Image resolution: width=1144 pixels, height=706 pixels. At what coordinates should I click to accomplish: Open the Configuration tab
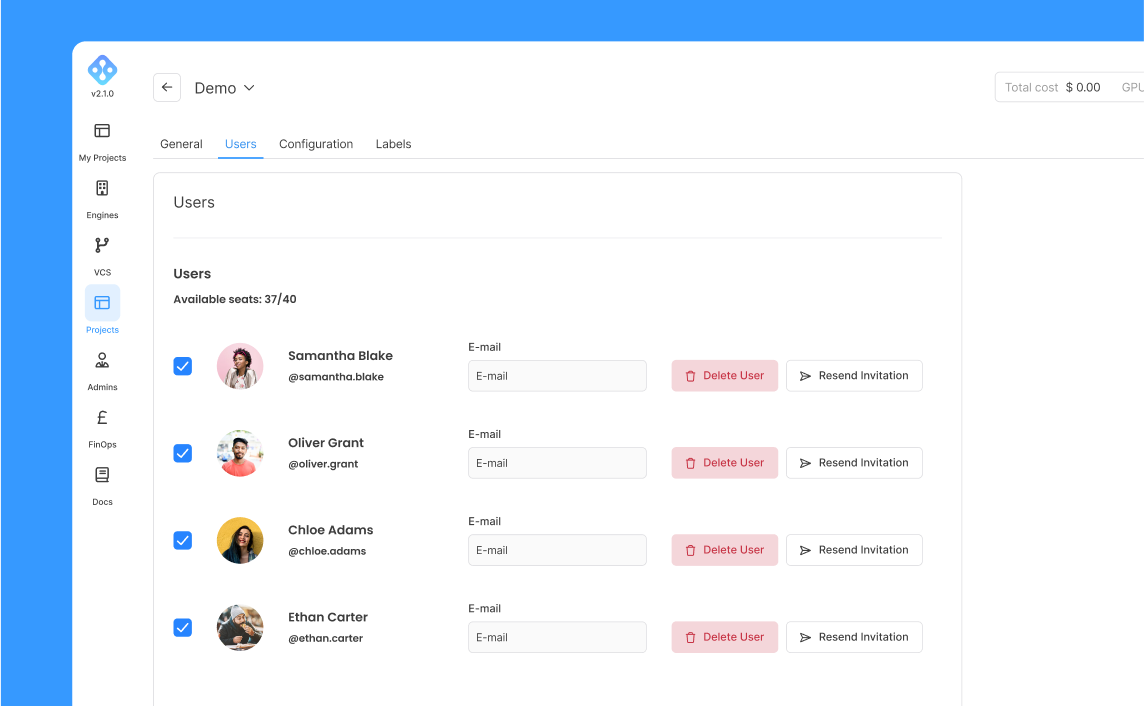[316, 144]
